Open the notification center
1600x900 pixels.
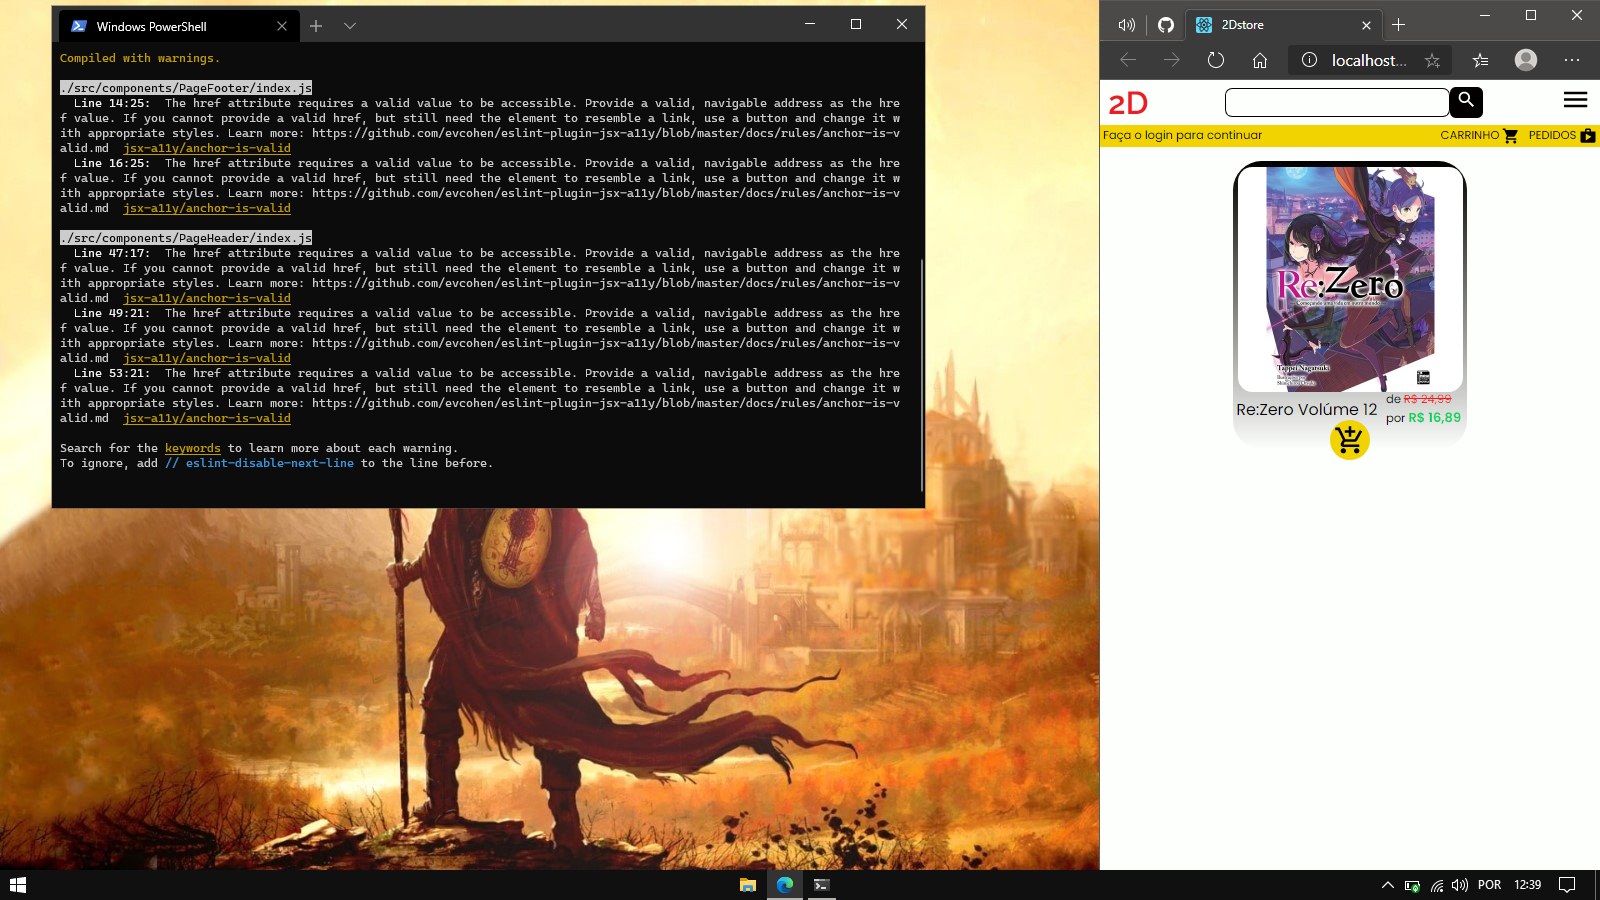coord(1567,885)
